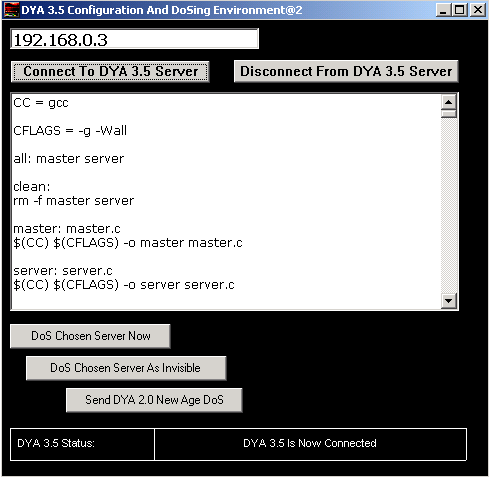
Task: Click the 'all: master server' line
Action: click(69, 159)
